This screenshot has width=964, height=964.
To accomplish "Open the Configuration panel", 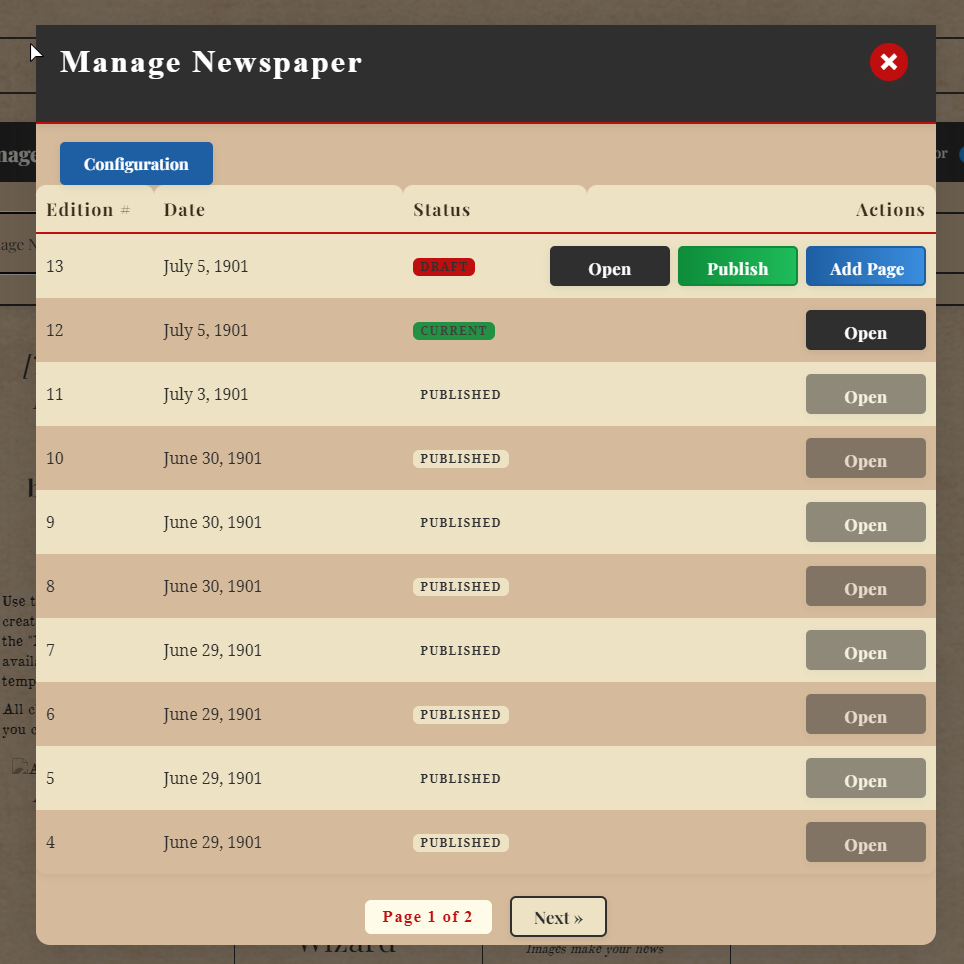I will click(136, 164).
